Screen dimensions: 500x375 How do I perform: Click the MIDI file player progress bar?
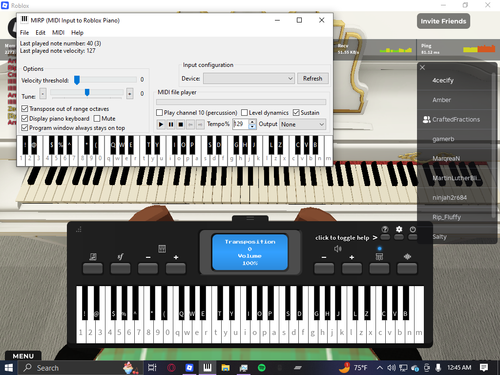(241, 102)
